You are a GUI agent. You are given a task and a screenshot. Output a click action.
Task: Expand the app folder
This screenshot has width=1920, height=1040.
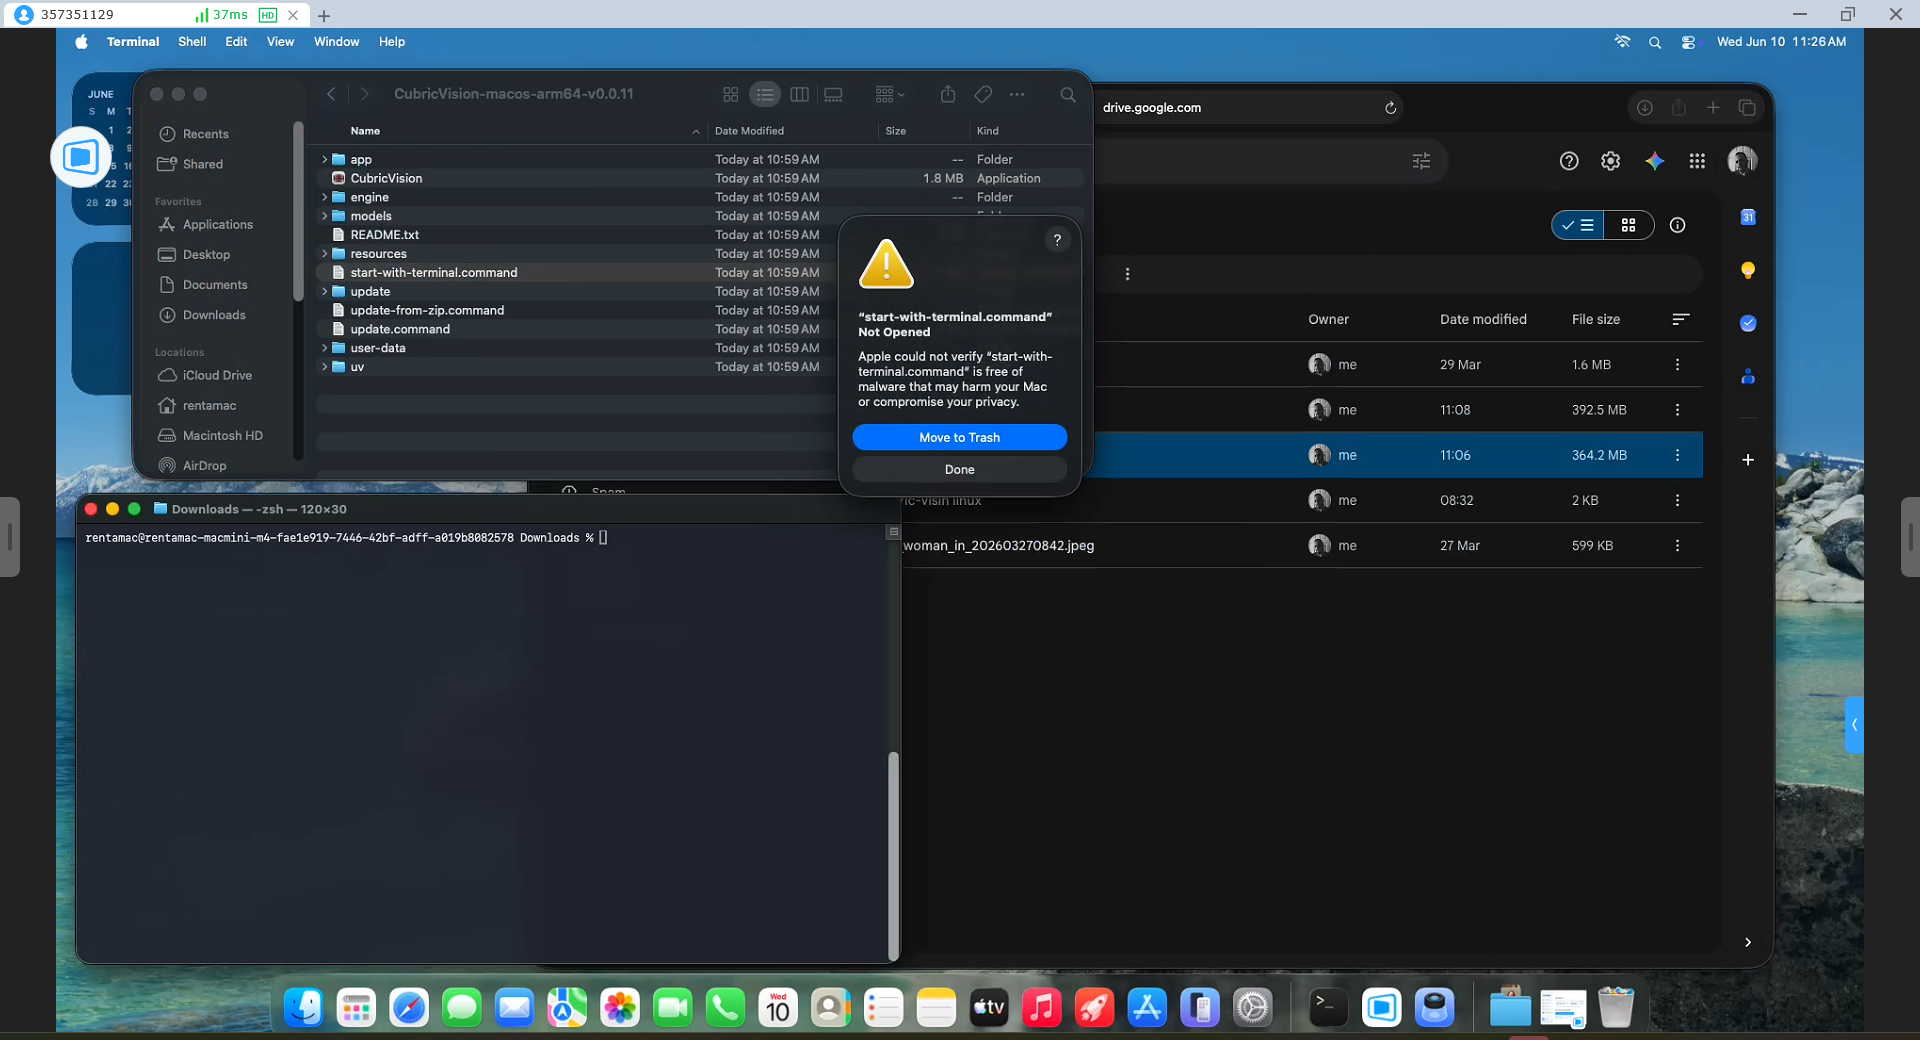point(324,159)
